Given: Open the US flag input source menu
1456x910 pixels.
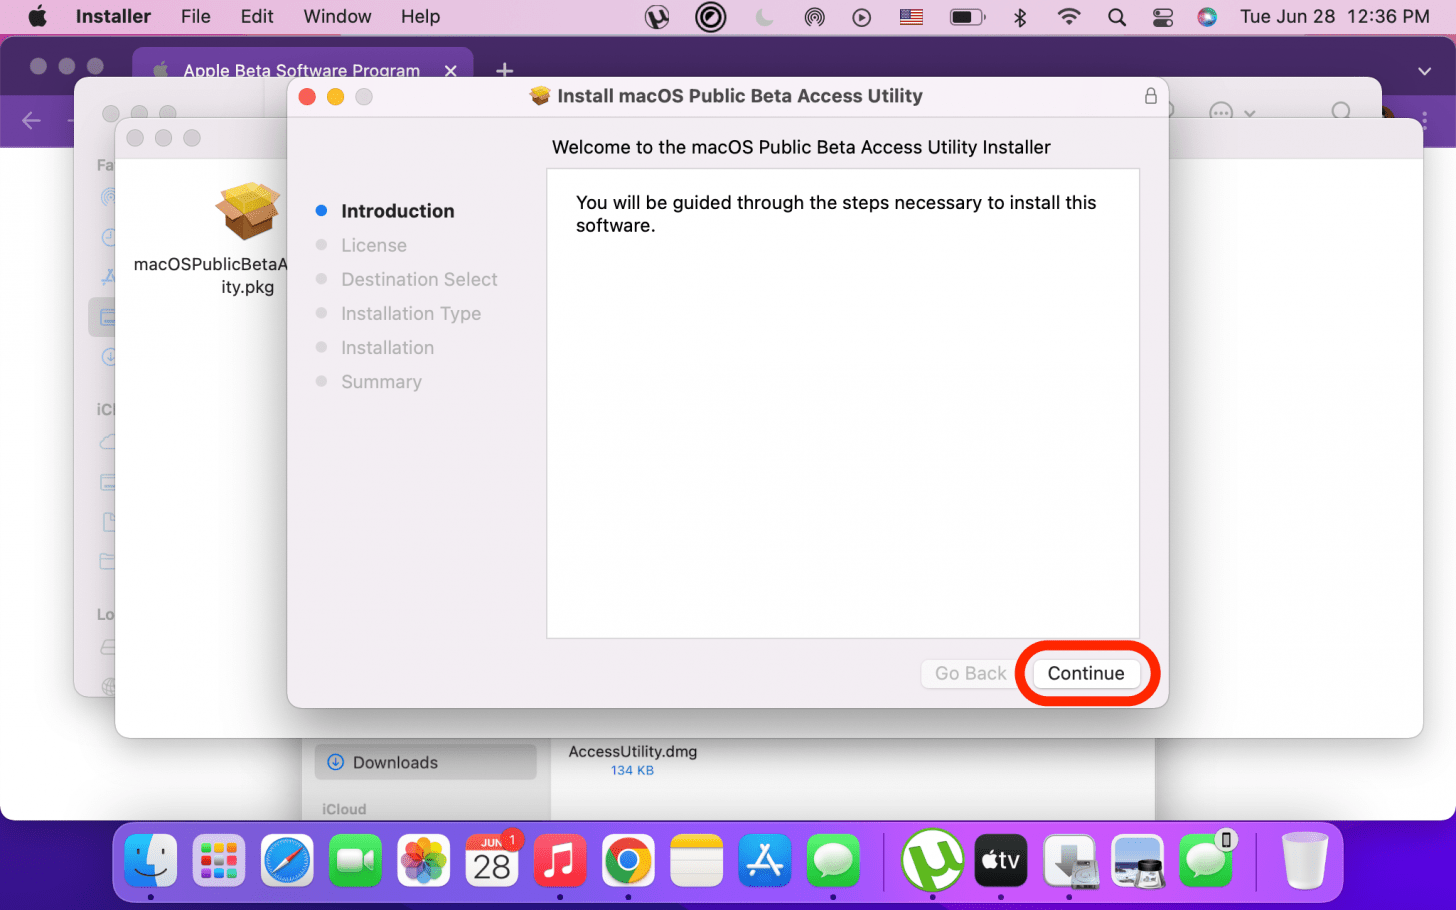Looking at the screenshot, I should pos(911,17).
